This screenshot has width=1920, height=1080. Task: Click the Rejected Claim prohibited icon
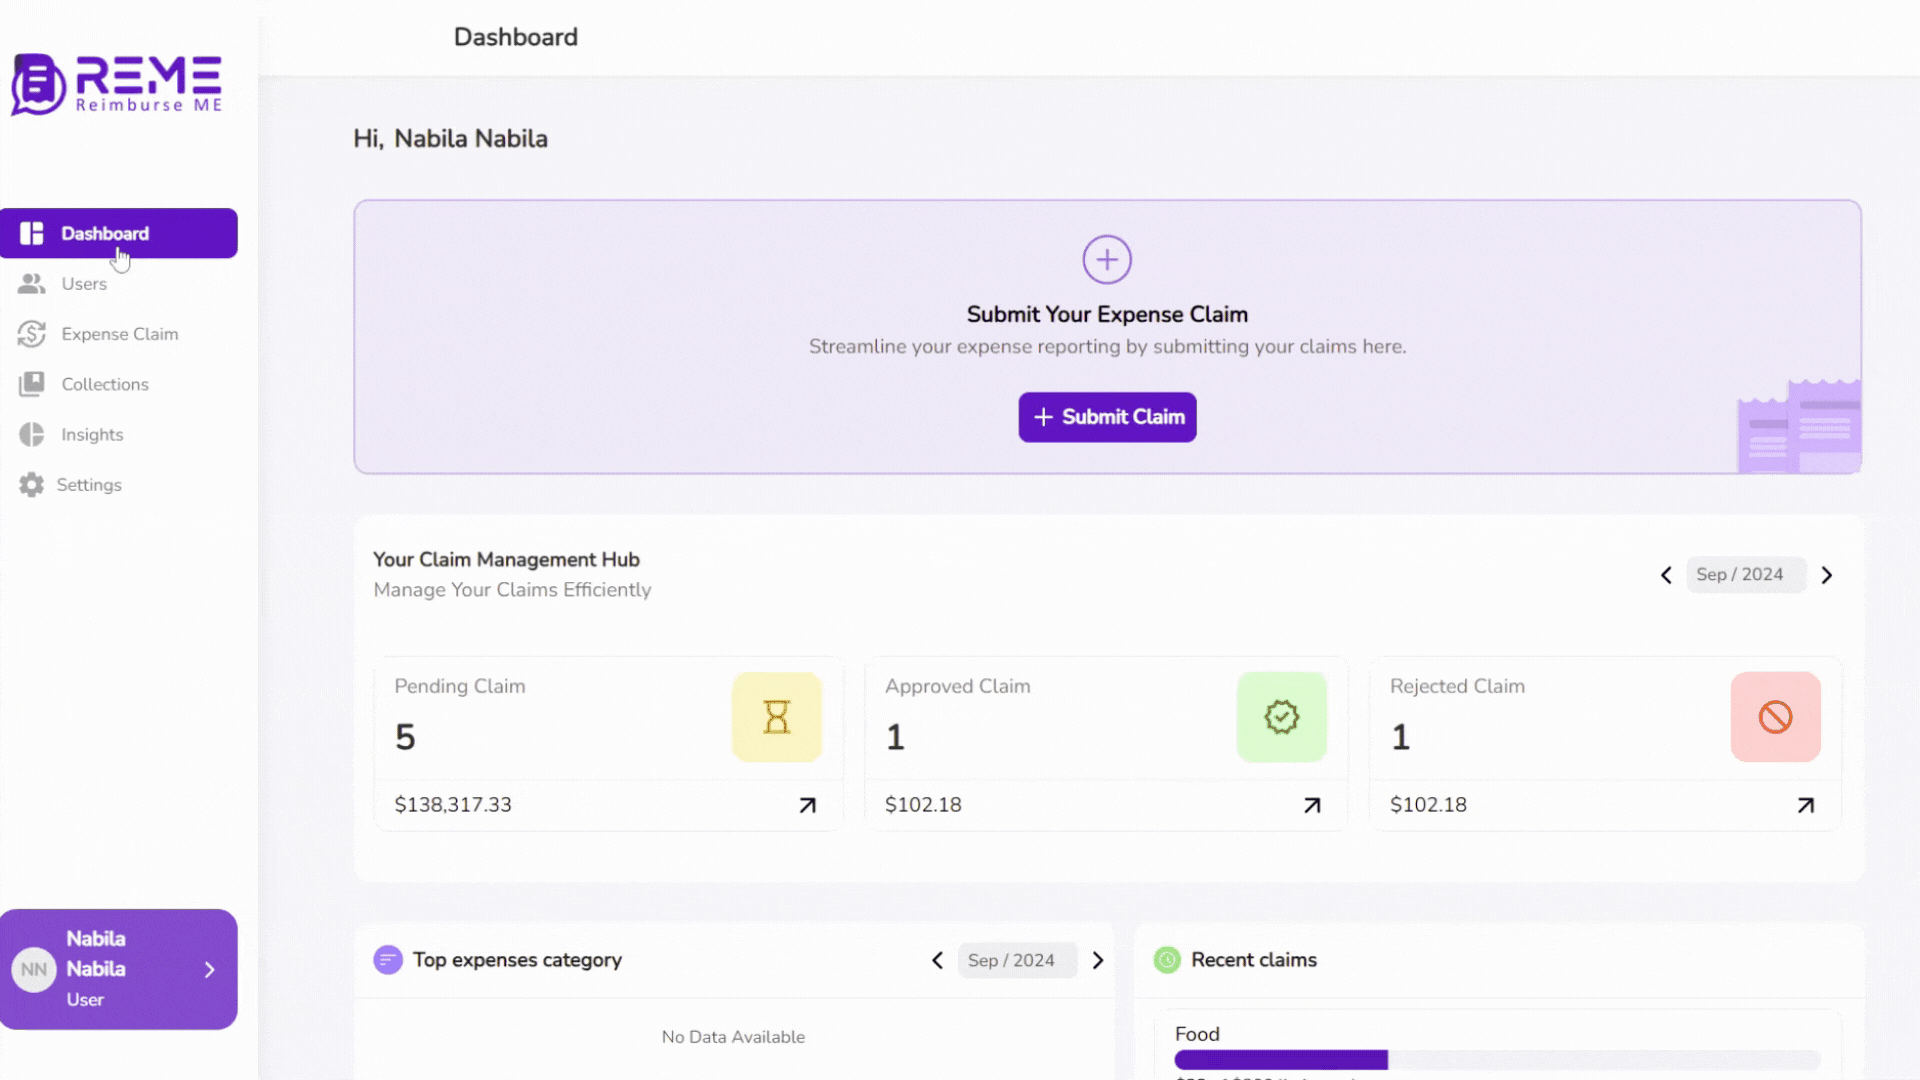(1776, 717)
